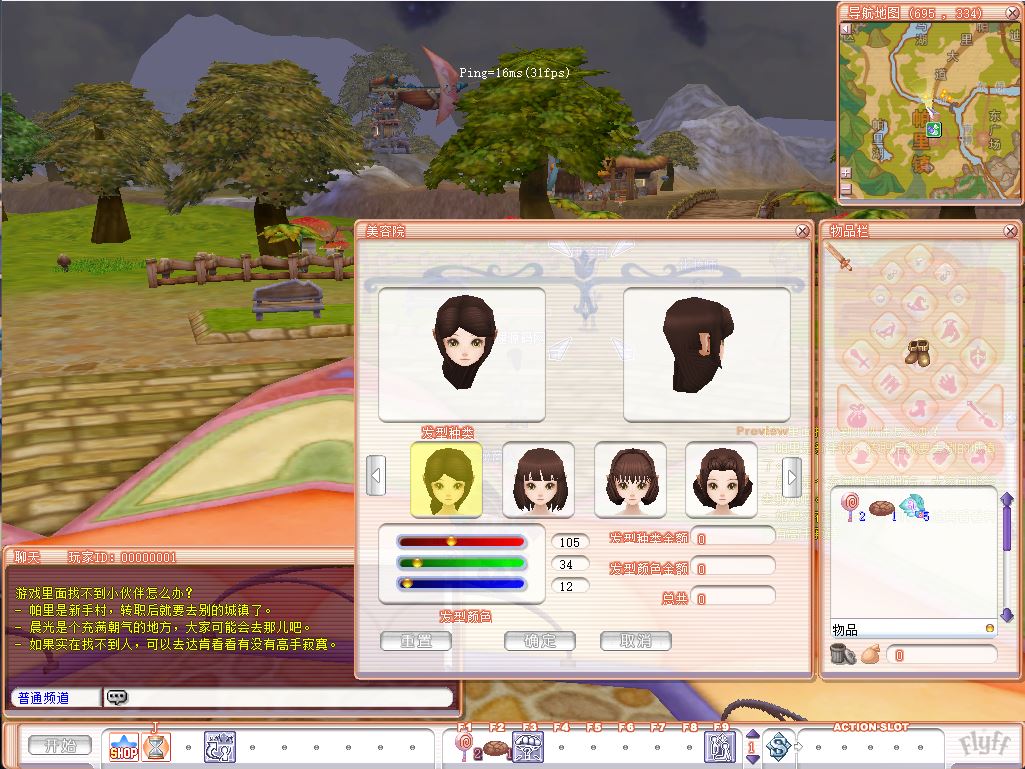Click 确定 to confirm hairstyle
The height and width of the screenshot is (769, 1025).
point(539,641)
